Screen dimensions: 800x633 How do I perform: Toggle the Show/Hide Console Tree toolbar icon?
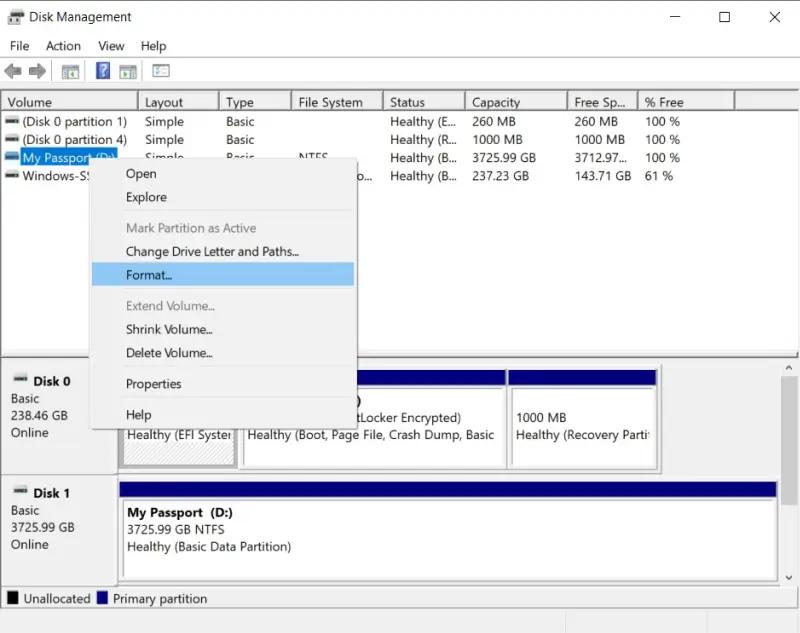70,70
